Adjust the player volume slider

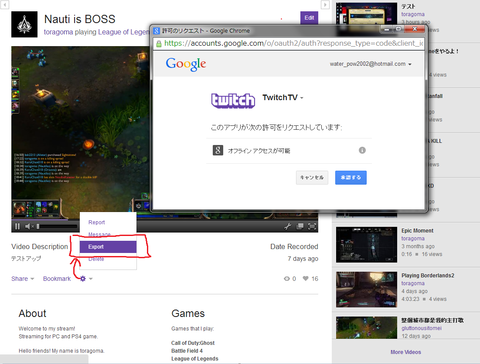point(57,227)
